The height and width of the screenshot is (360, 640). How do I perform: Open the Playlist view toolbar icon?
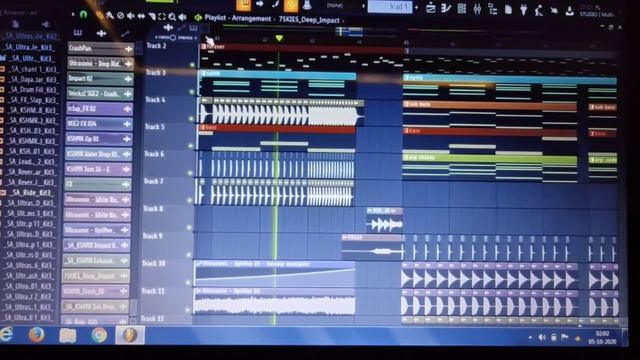431,8
